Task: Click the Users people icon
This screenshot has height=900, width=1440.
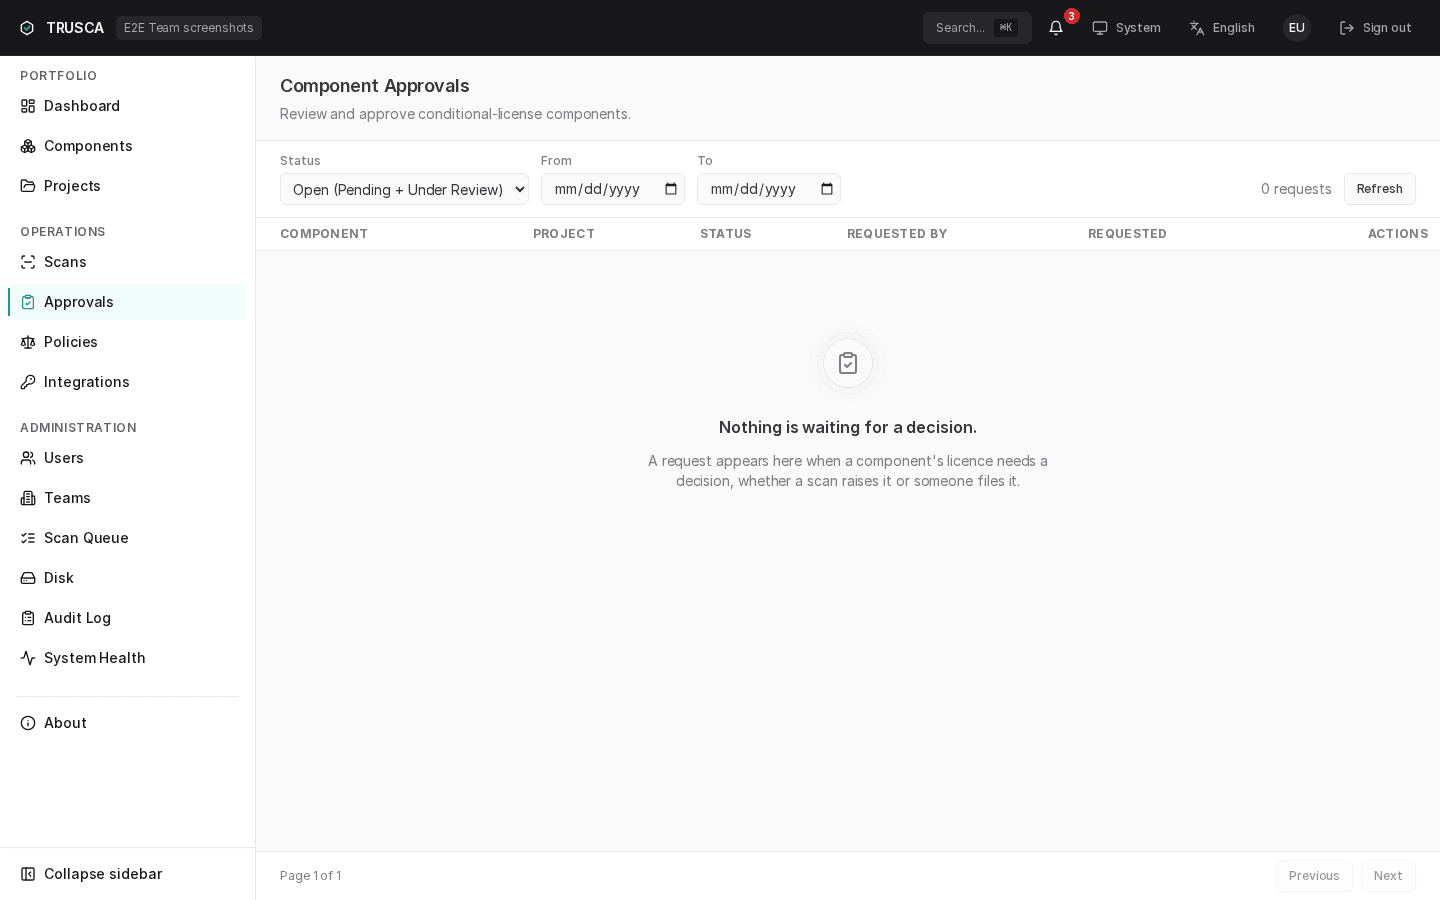Action: [28, 458]
